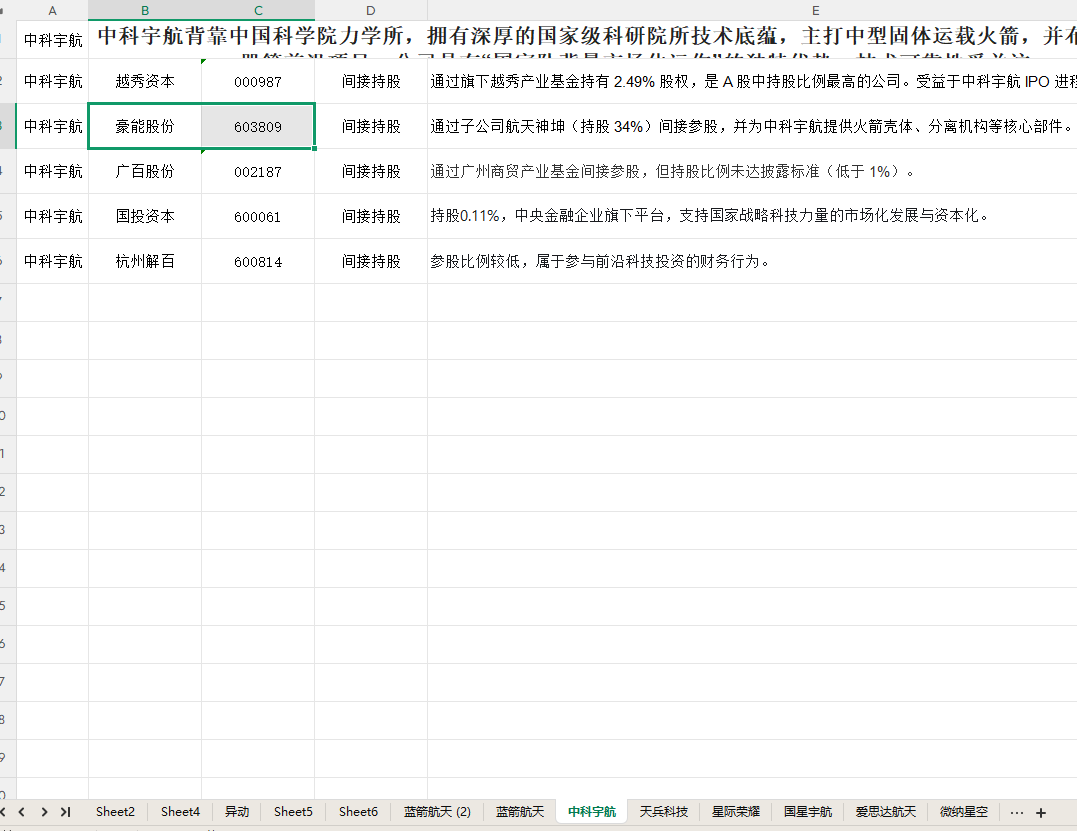Select column B header

[145, 10]
